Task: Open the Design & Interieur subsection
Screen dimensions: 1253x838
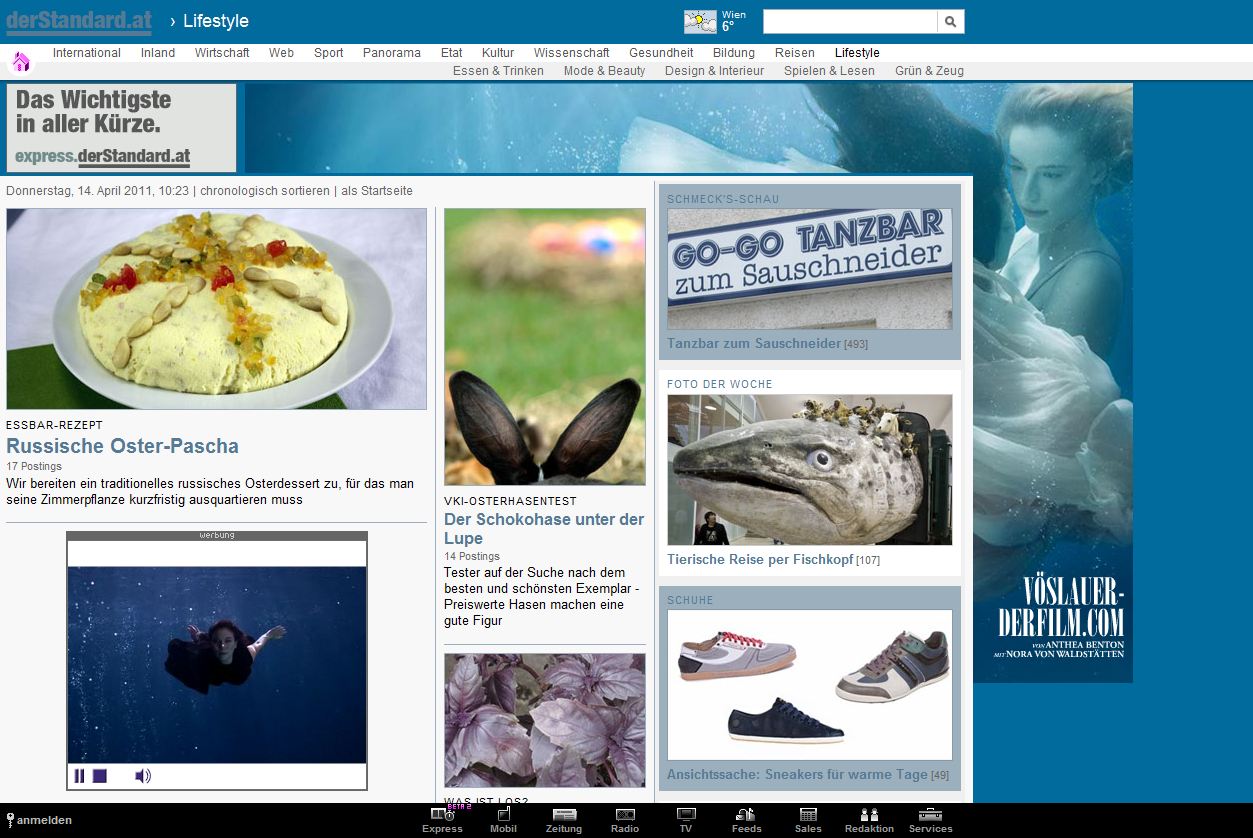Action: point(714,71)
